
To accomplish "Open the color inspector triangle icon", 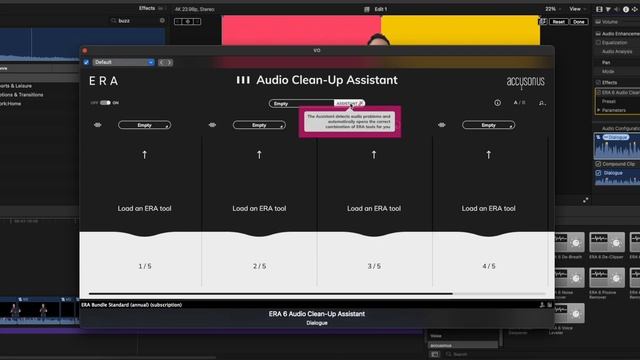I will tap(608, 9).
